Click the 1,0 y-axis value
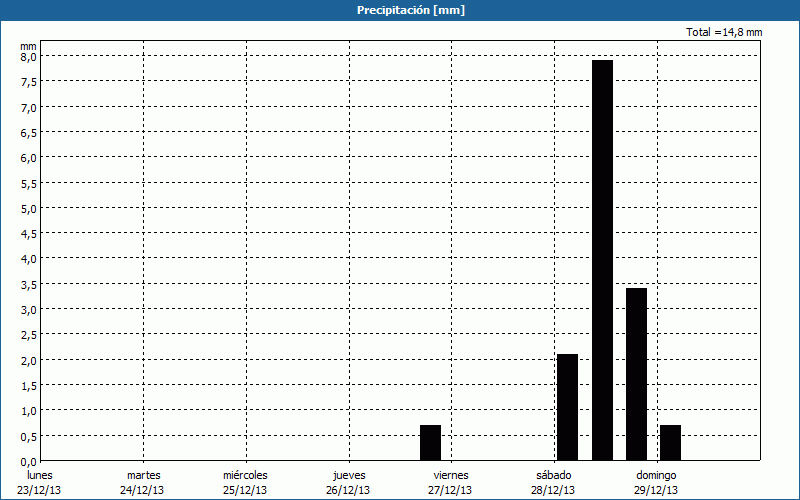This screenshot has width=800, height=500. point(29,411)
